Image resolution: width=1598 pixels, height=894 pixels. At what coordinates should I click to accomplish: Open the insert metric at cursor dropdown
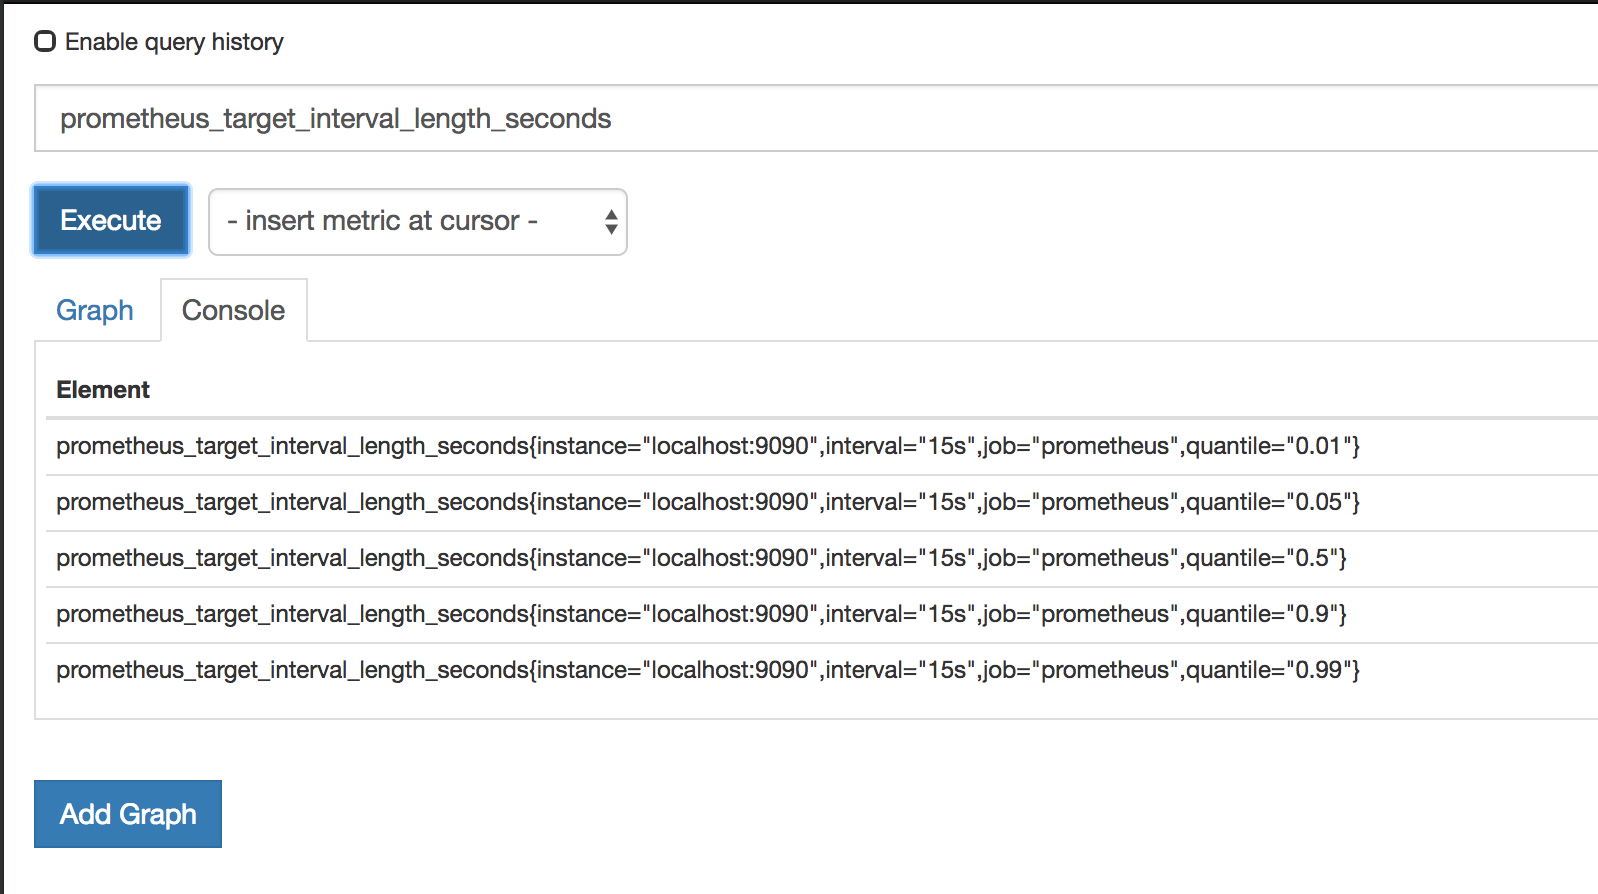coord(418,222)
